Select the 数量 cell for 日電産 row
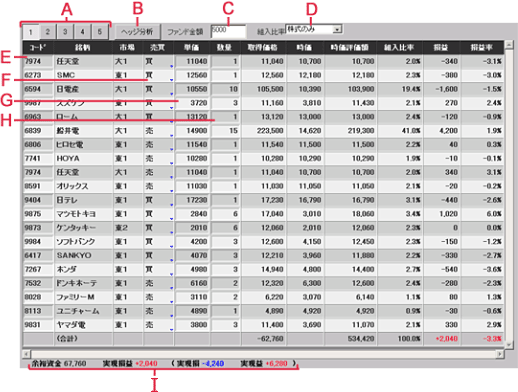This screenshot has height=392, width=518. pyautogui.click(x=225, y=89)
